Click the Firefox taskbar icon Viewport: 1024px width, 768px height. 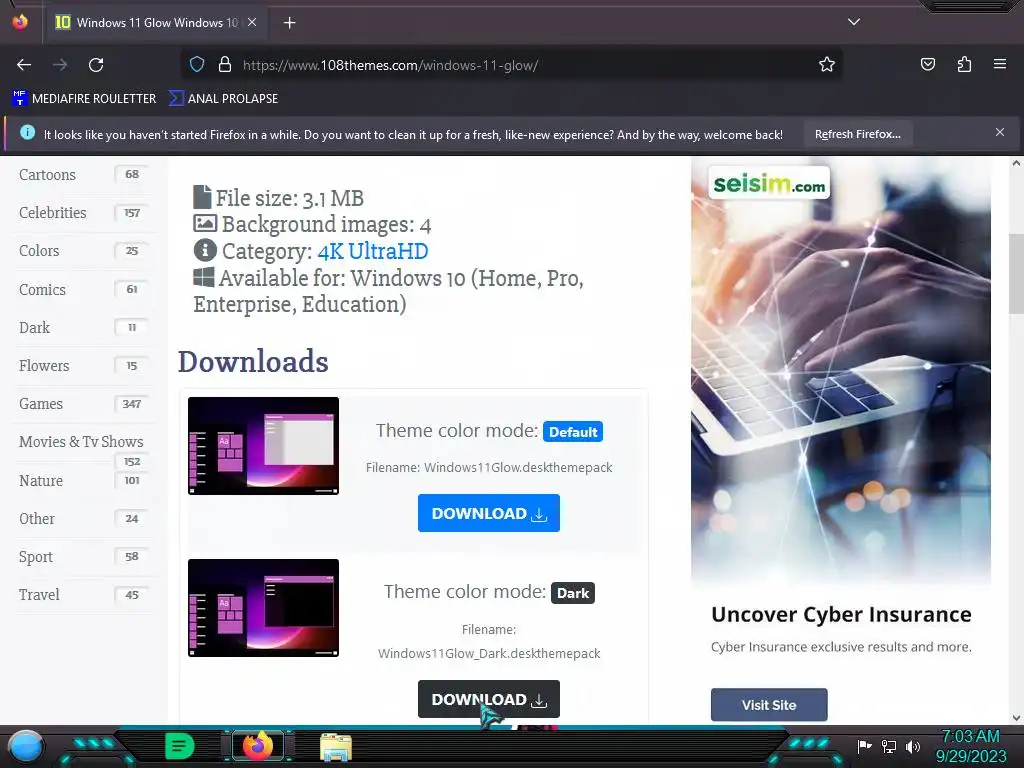(x=258, y=746)
